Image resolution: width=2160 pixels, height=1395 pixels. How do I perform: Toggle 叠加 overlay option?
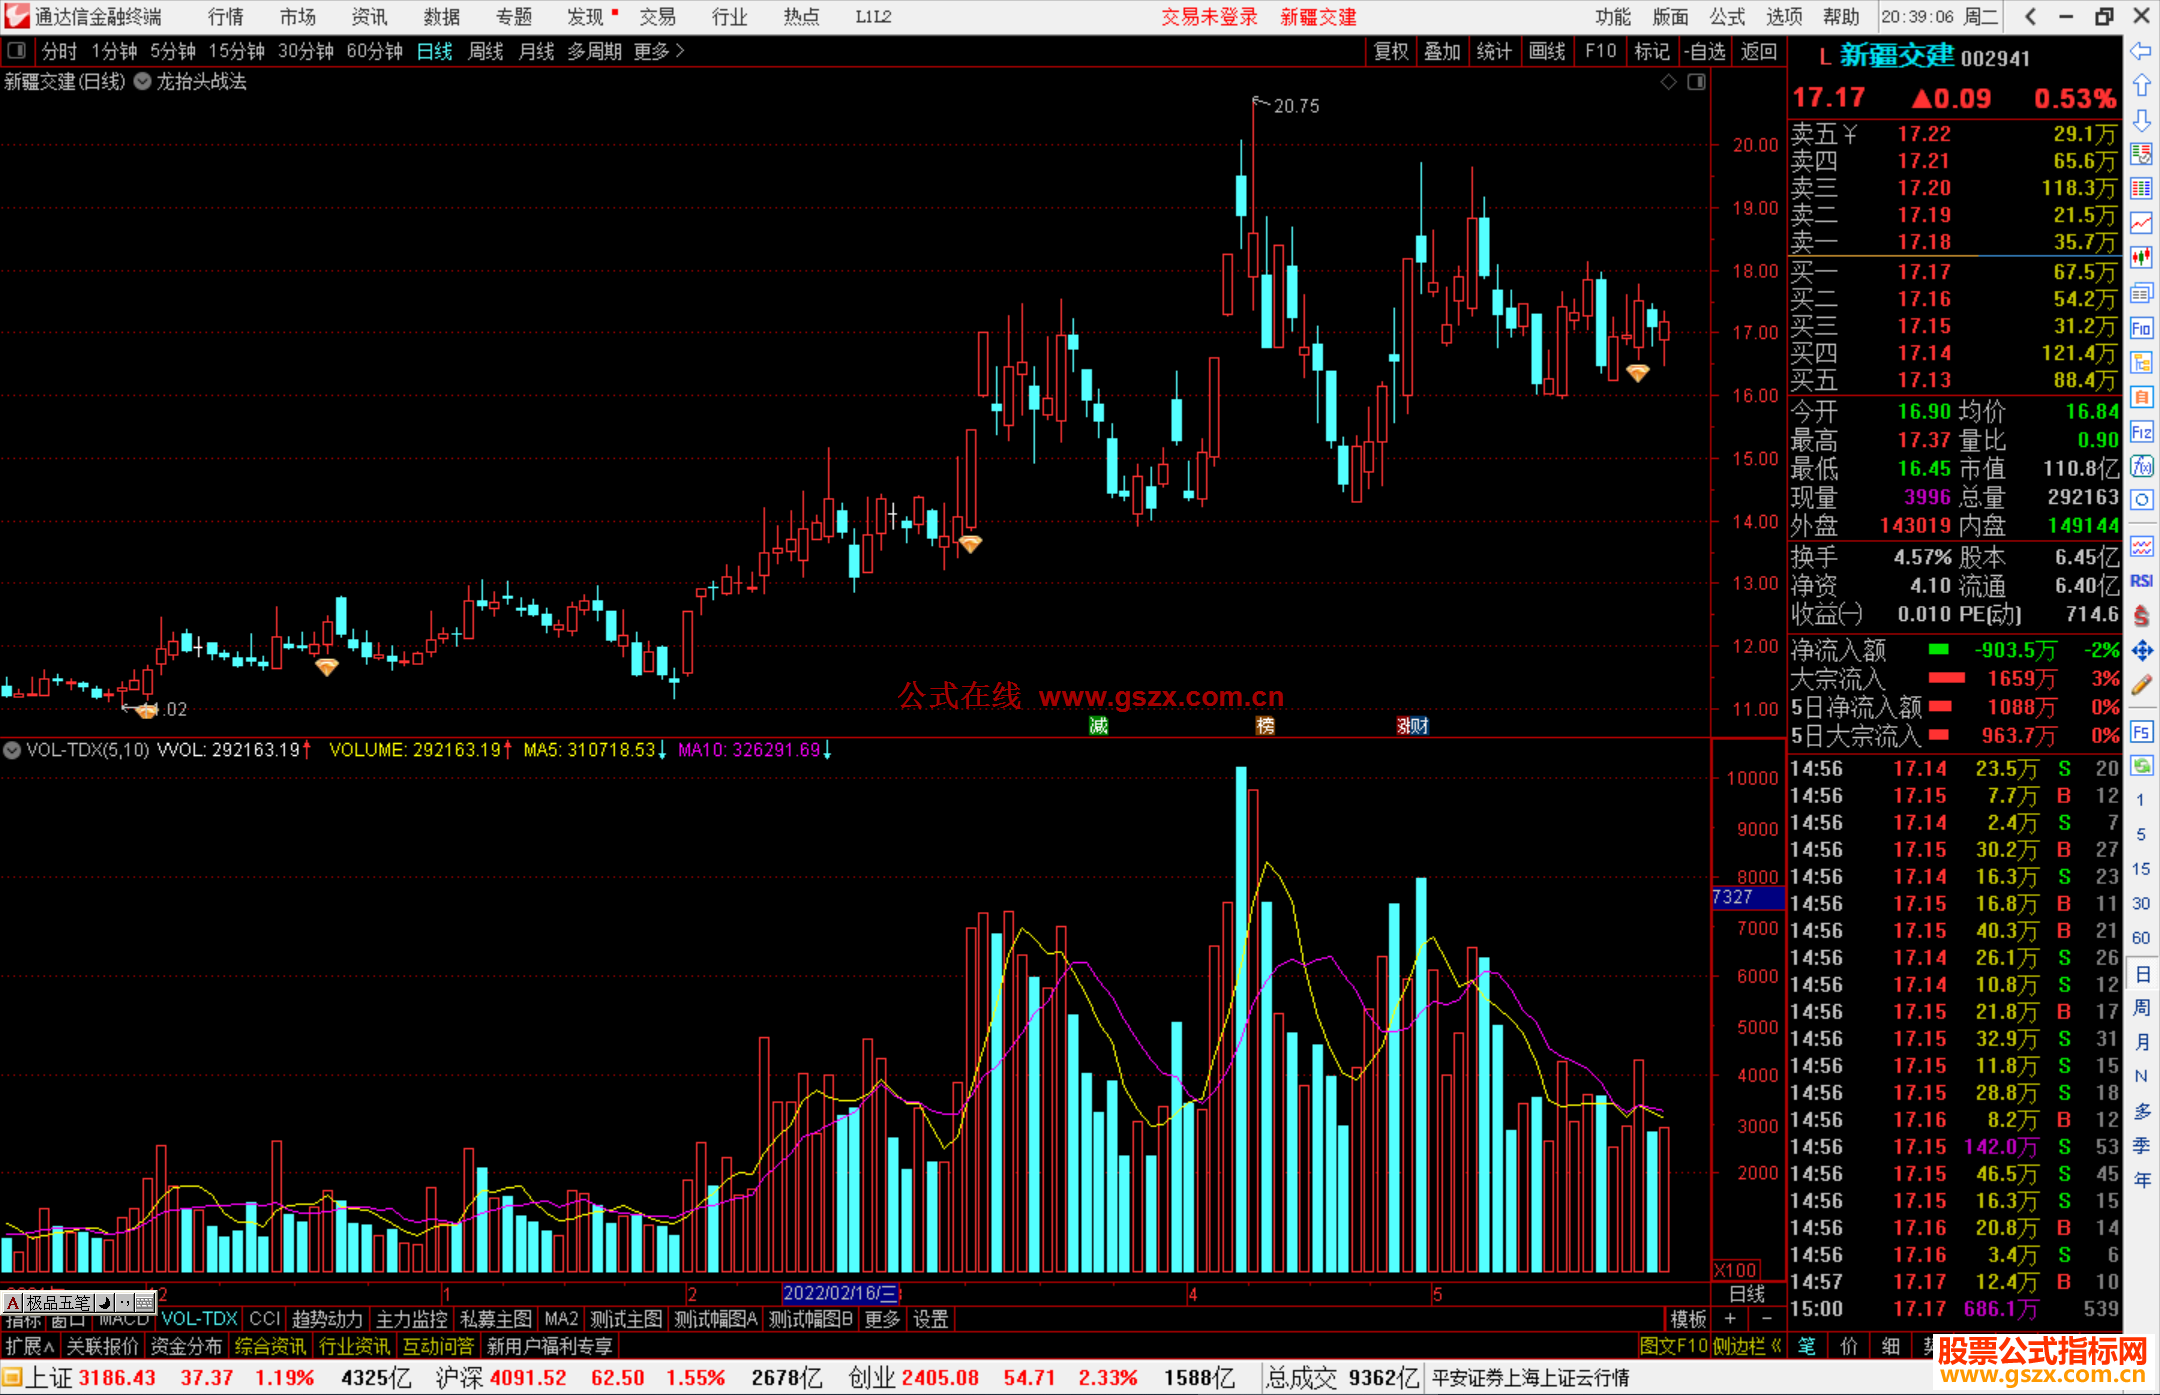[x=1442, y=51]
